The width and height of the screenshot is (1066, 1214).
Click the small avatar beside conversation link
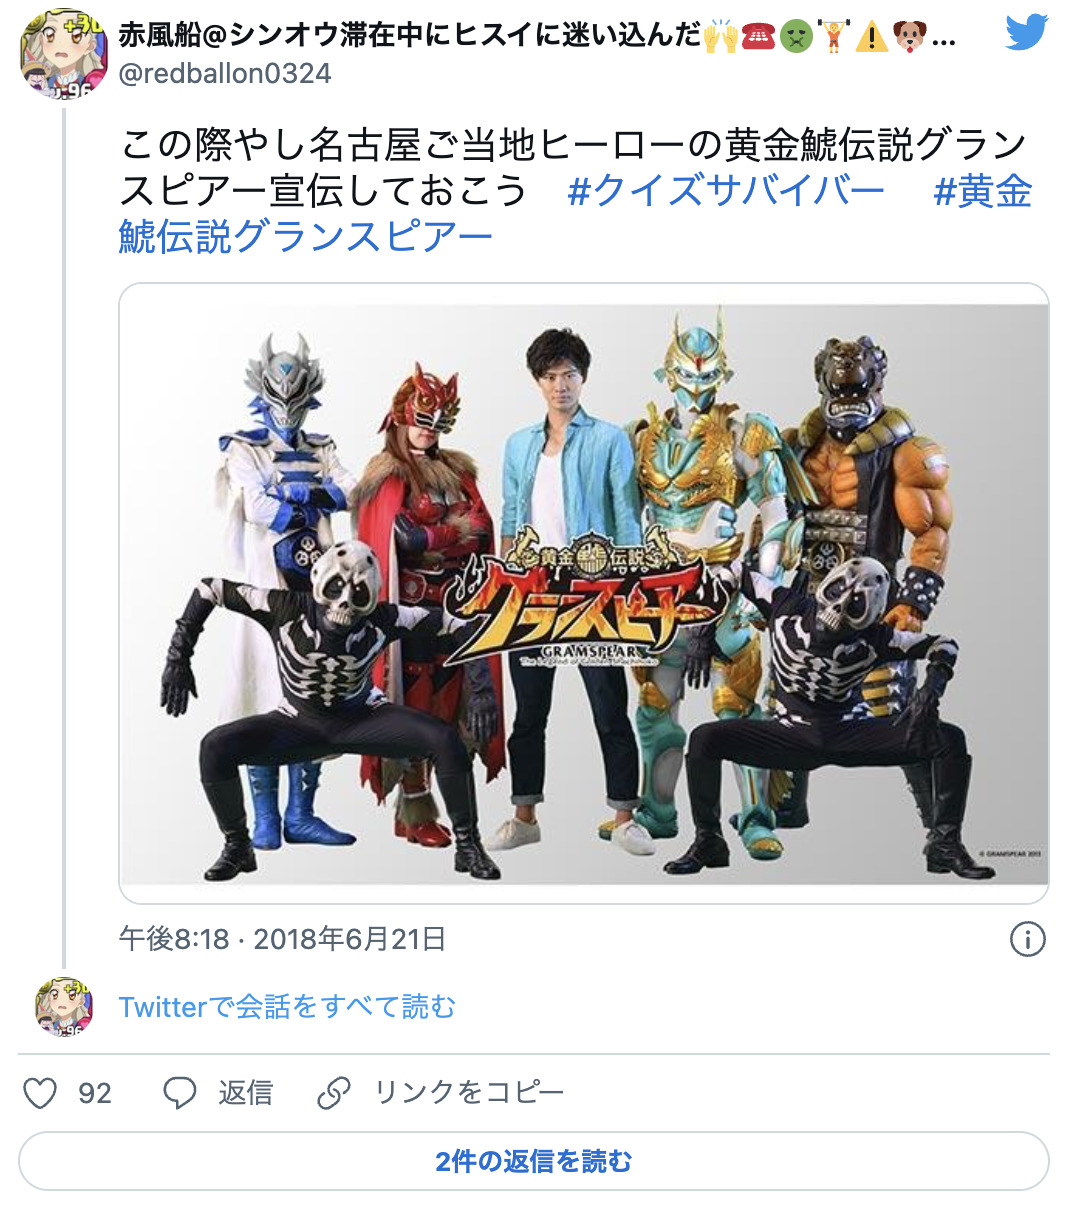(64, 1006)
